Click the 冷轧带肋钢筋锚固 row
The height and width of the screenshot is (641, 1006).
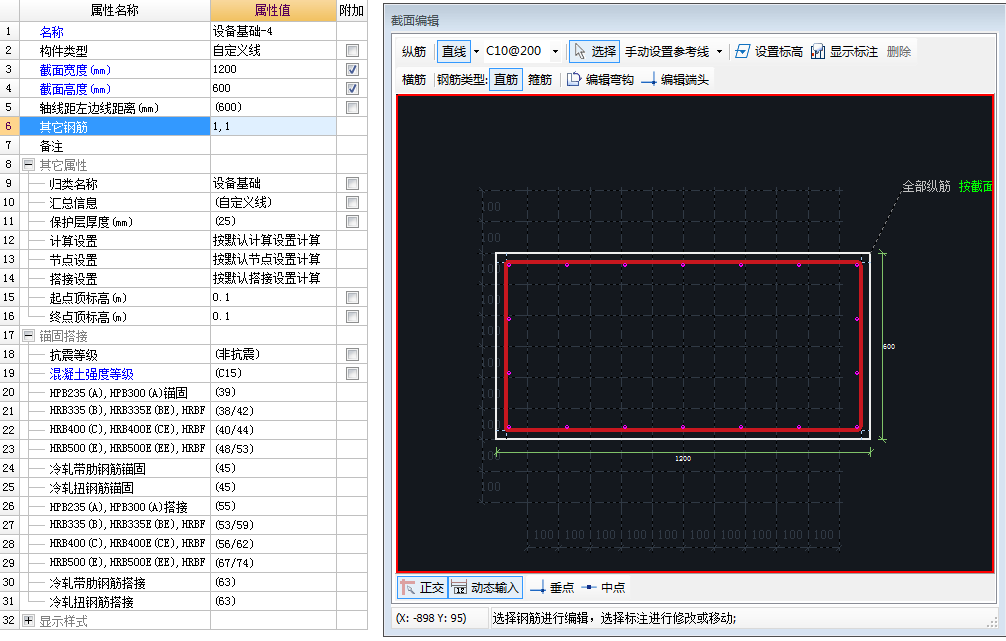click(x=183, y=468)
